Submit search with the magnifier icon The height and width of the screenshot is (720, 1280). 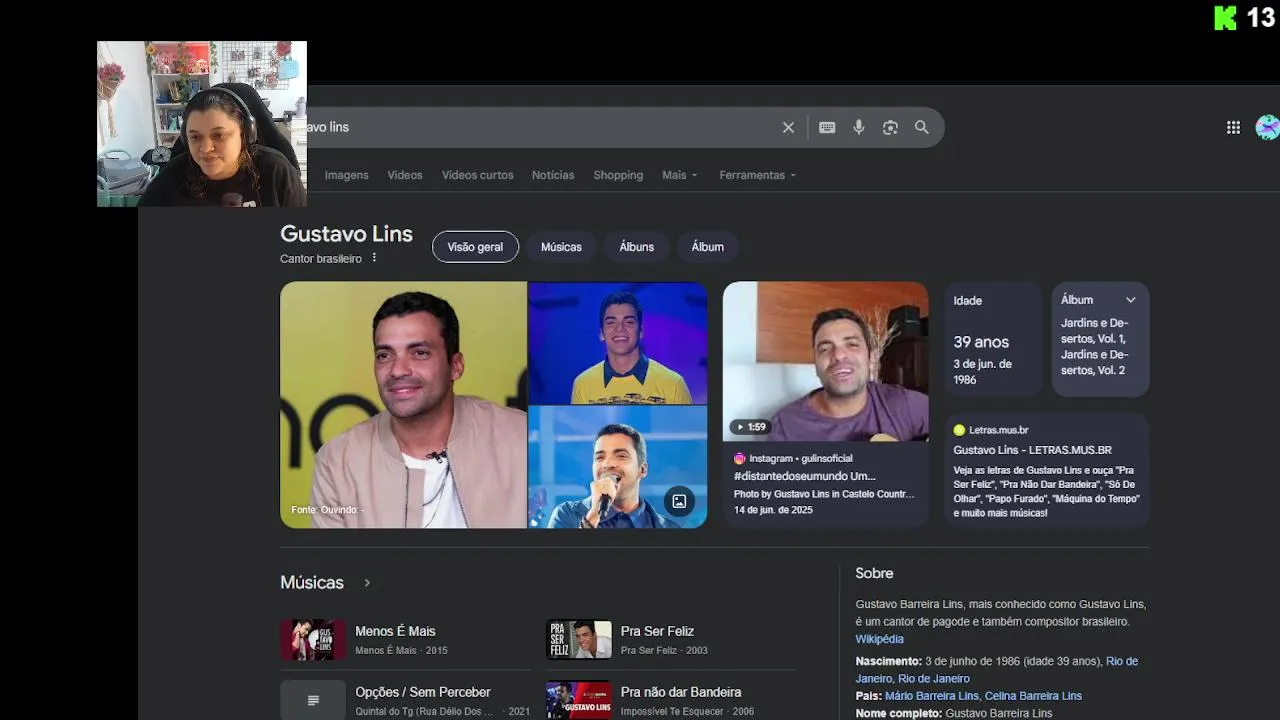click(922, 128)
